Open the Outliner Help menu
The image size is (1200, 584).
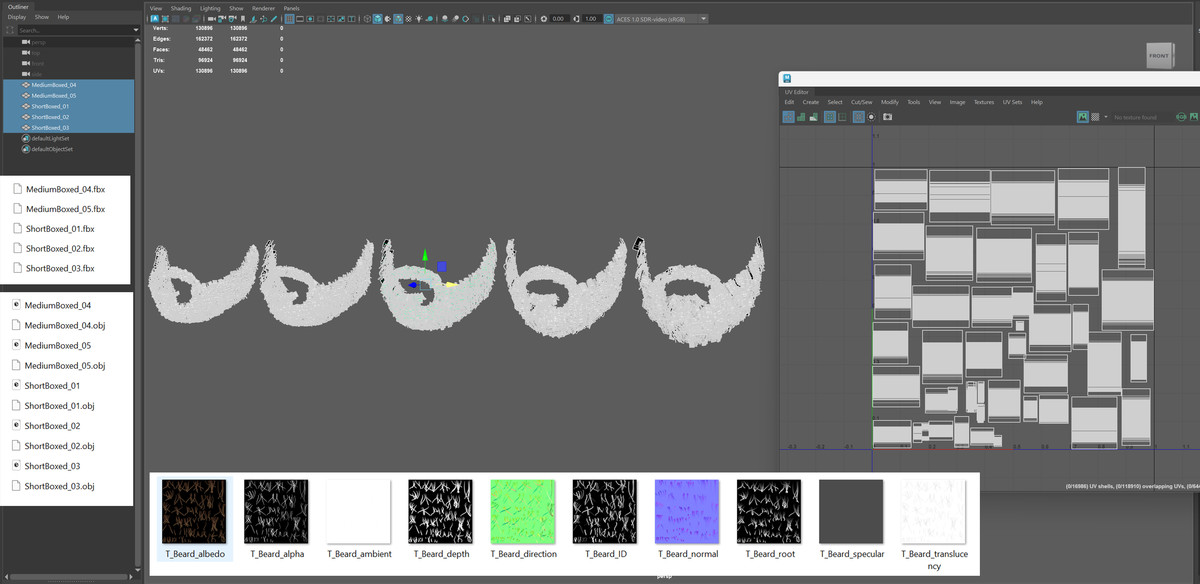[x=63, y=17]
